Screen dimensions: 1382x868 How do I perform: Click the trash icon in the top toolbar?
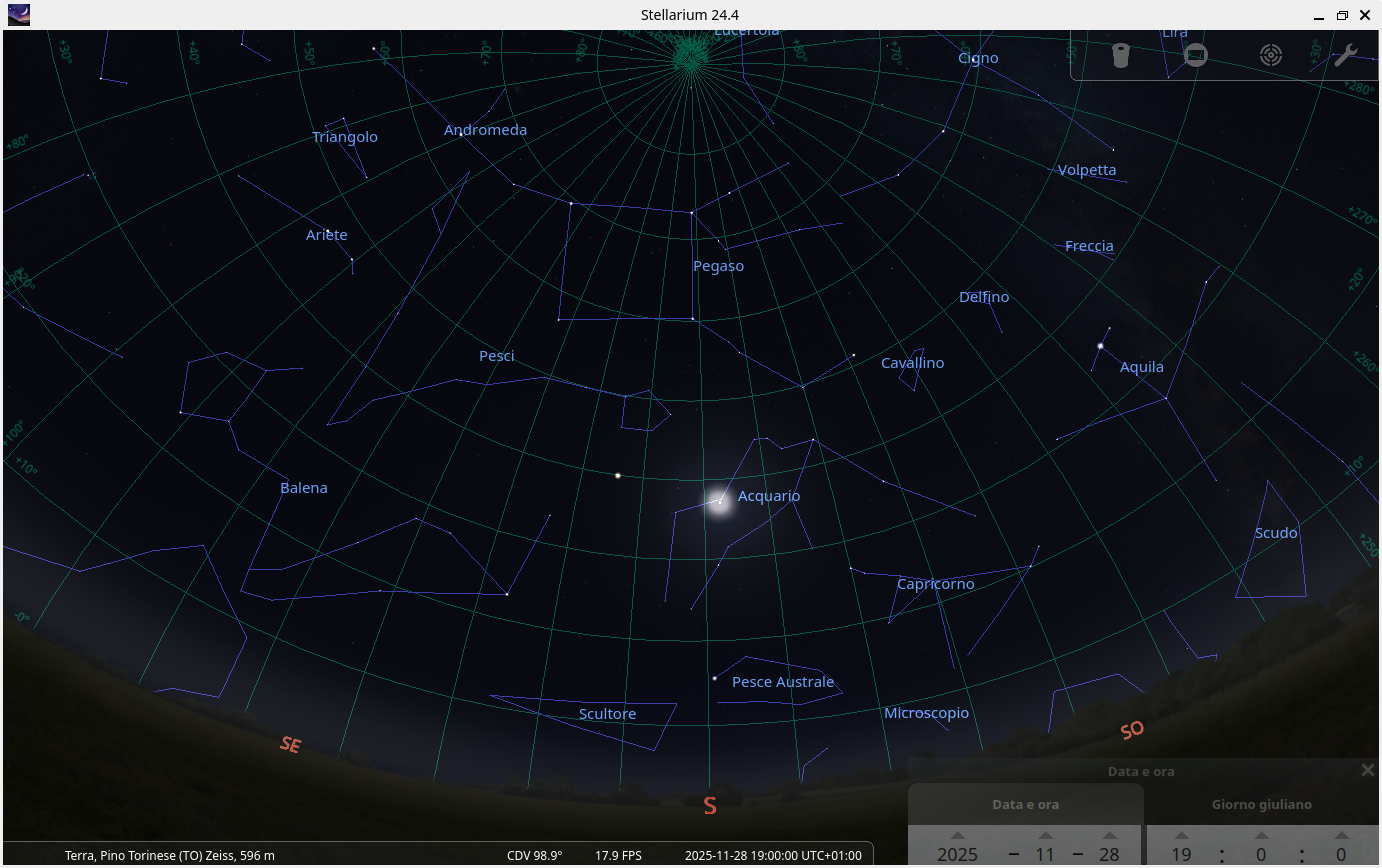(x=1121, y=55)
